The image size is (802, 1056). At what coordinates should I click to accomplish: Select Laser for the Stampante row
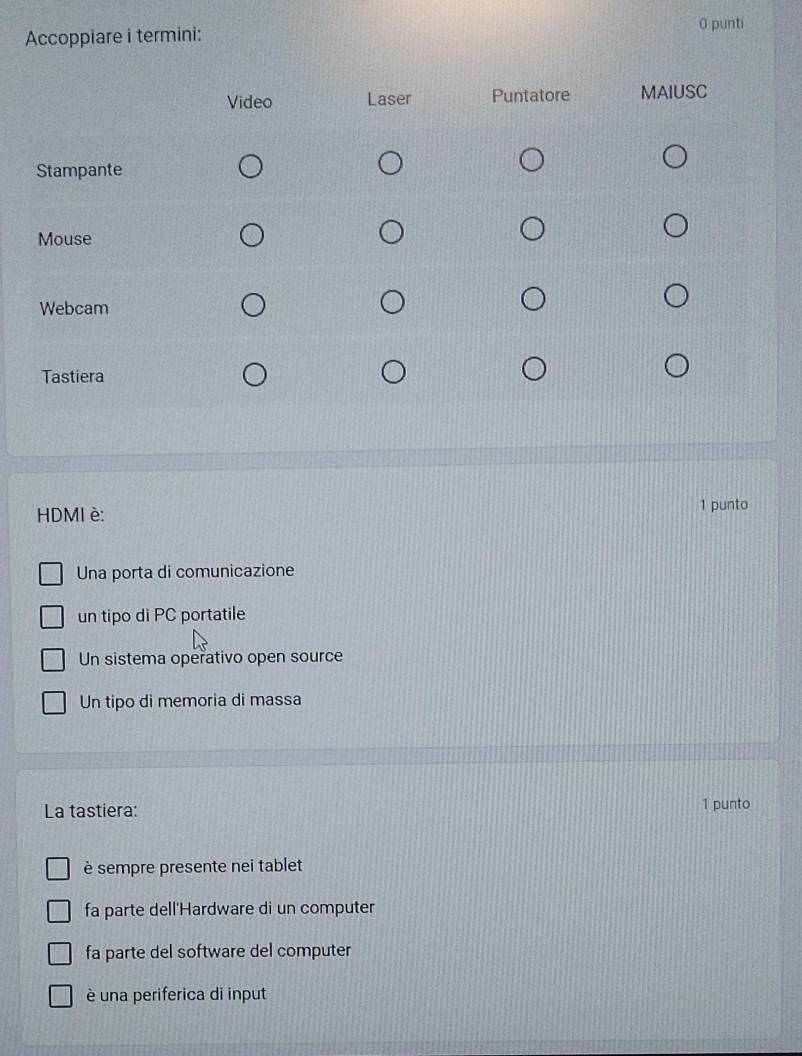390,163
